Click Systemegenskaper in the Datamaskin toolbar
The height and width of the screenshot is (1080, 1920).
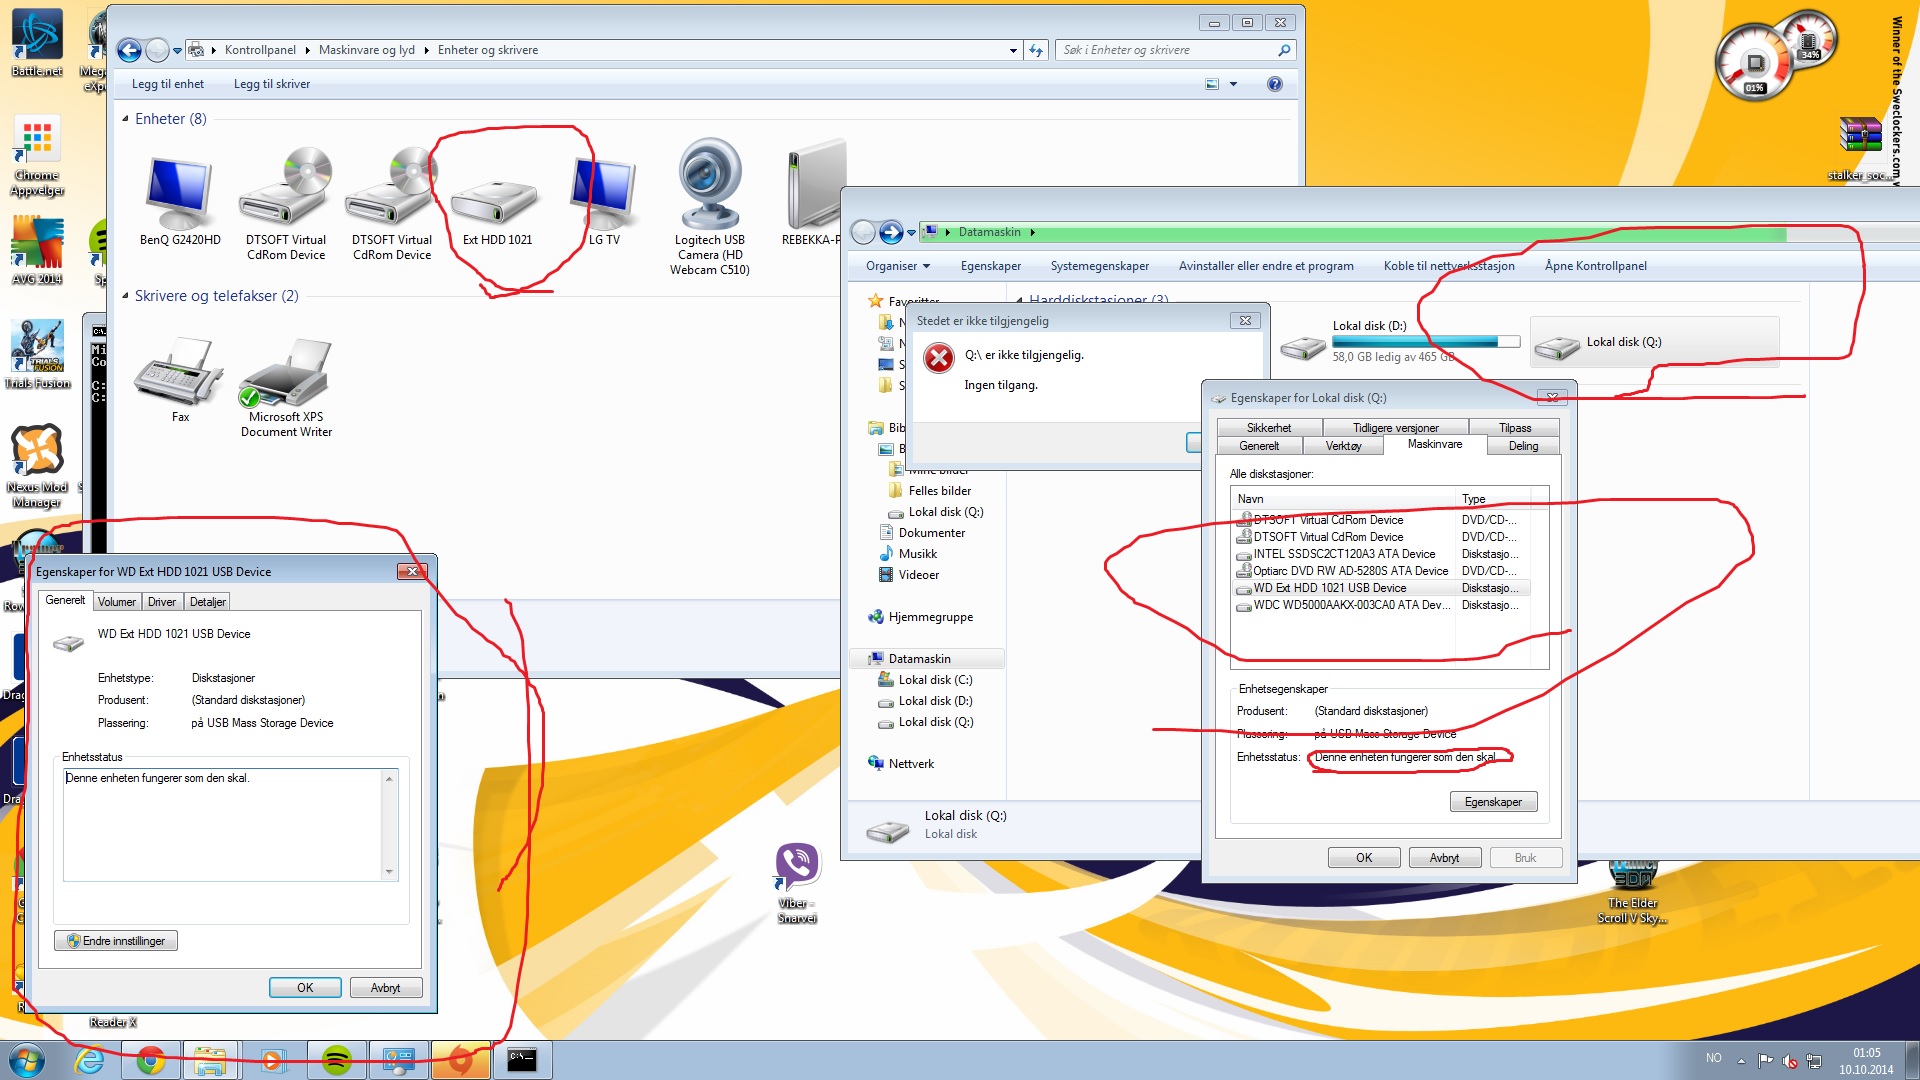pyautogui.click(x=1099, y=266)
